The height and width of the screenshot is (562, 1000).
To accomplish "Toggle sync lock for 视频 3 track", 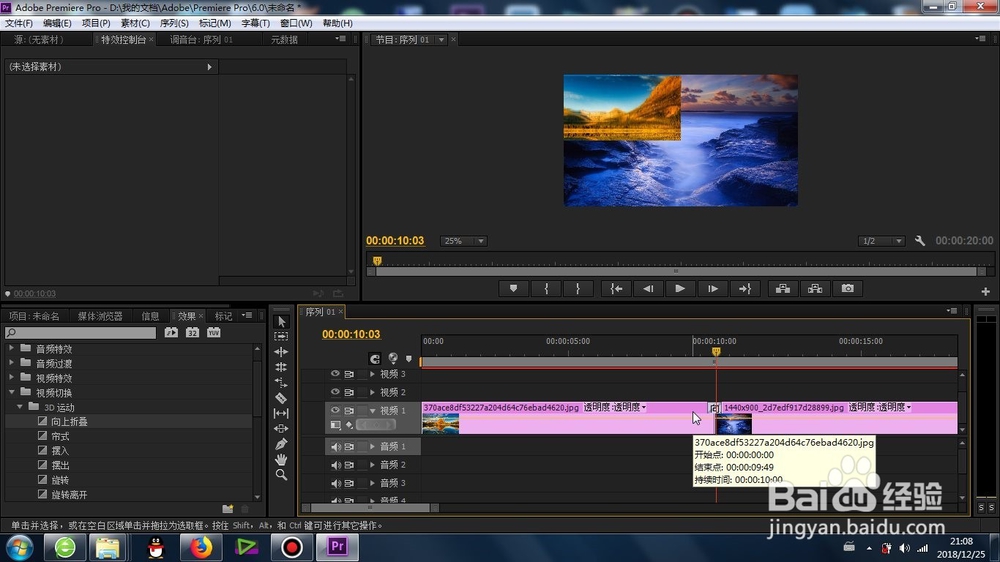I will [x=349, y=374].
